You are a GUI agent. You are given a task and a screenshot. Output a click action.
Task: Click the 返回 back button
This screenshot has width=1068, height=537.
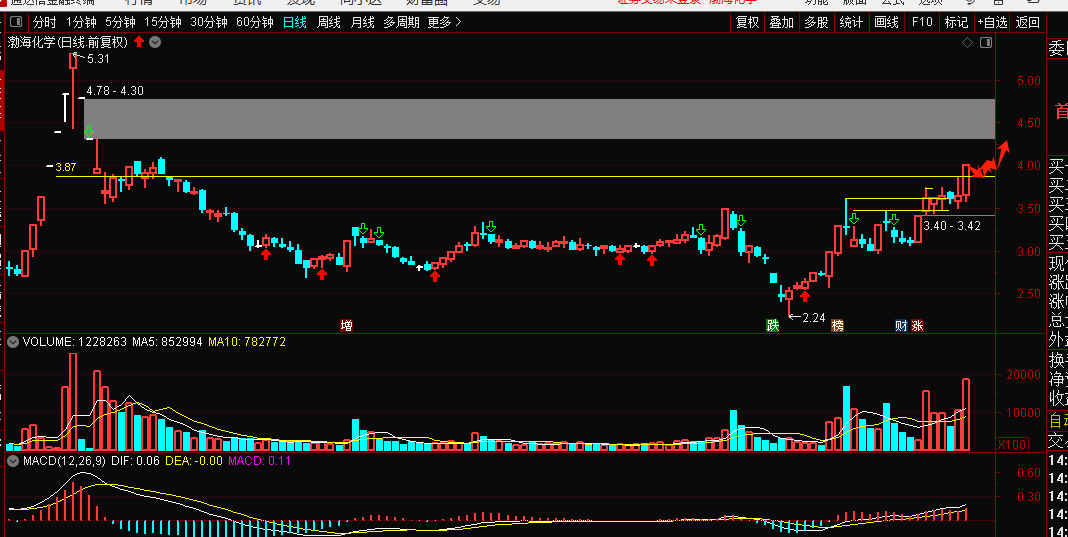[x=1028, y=22]
